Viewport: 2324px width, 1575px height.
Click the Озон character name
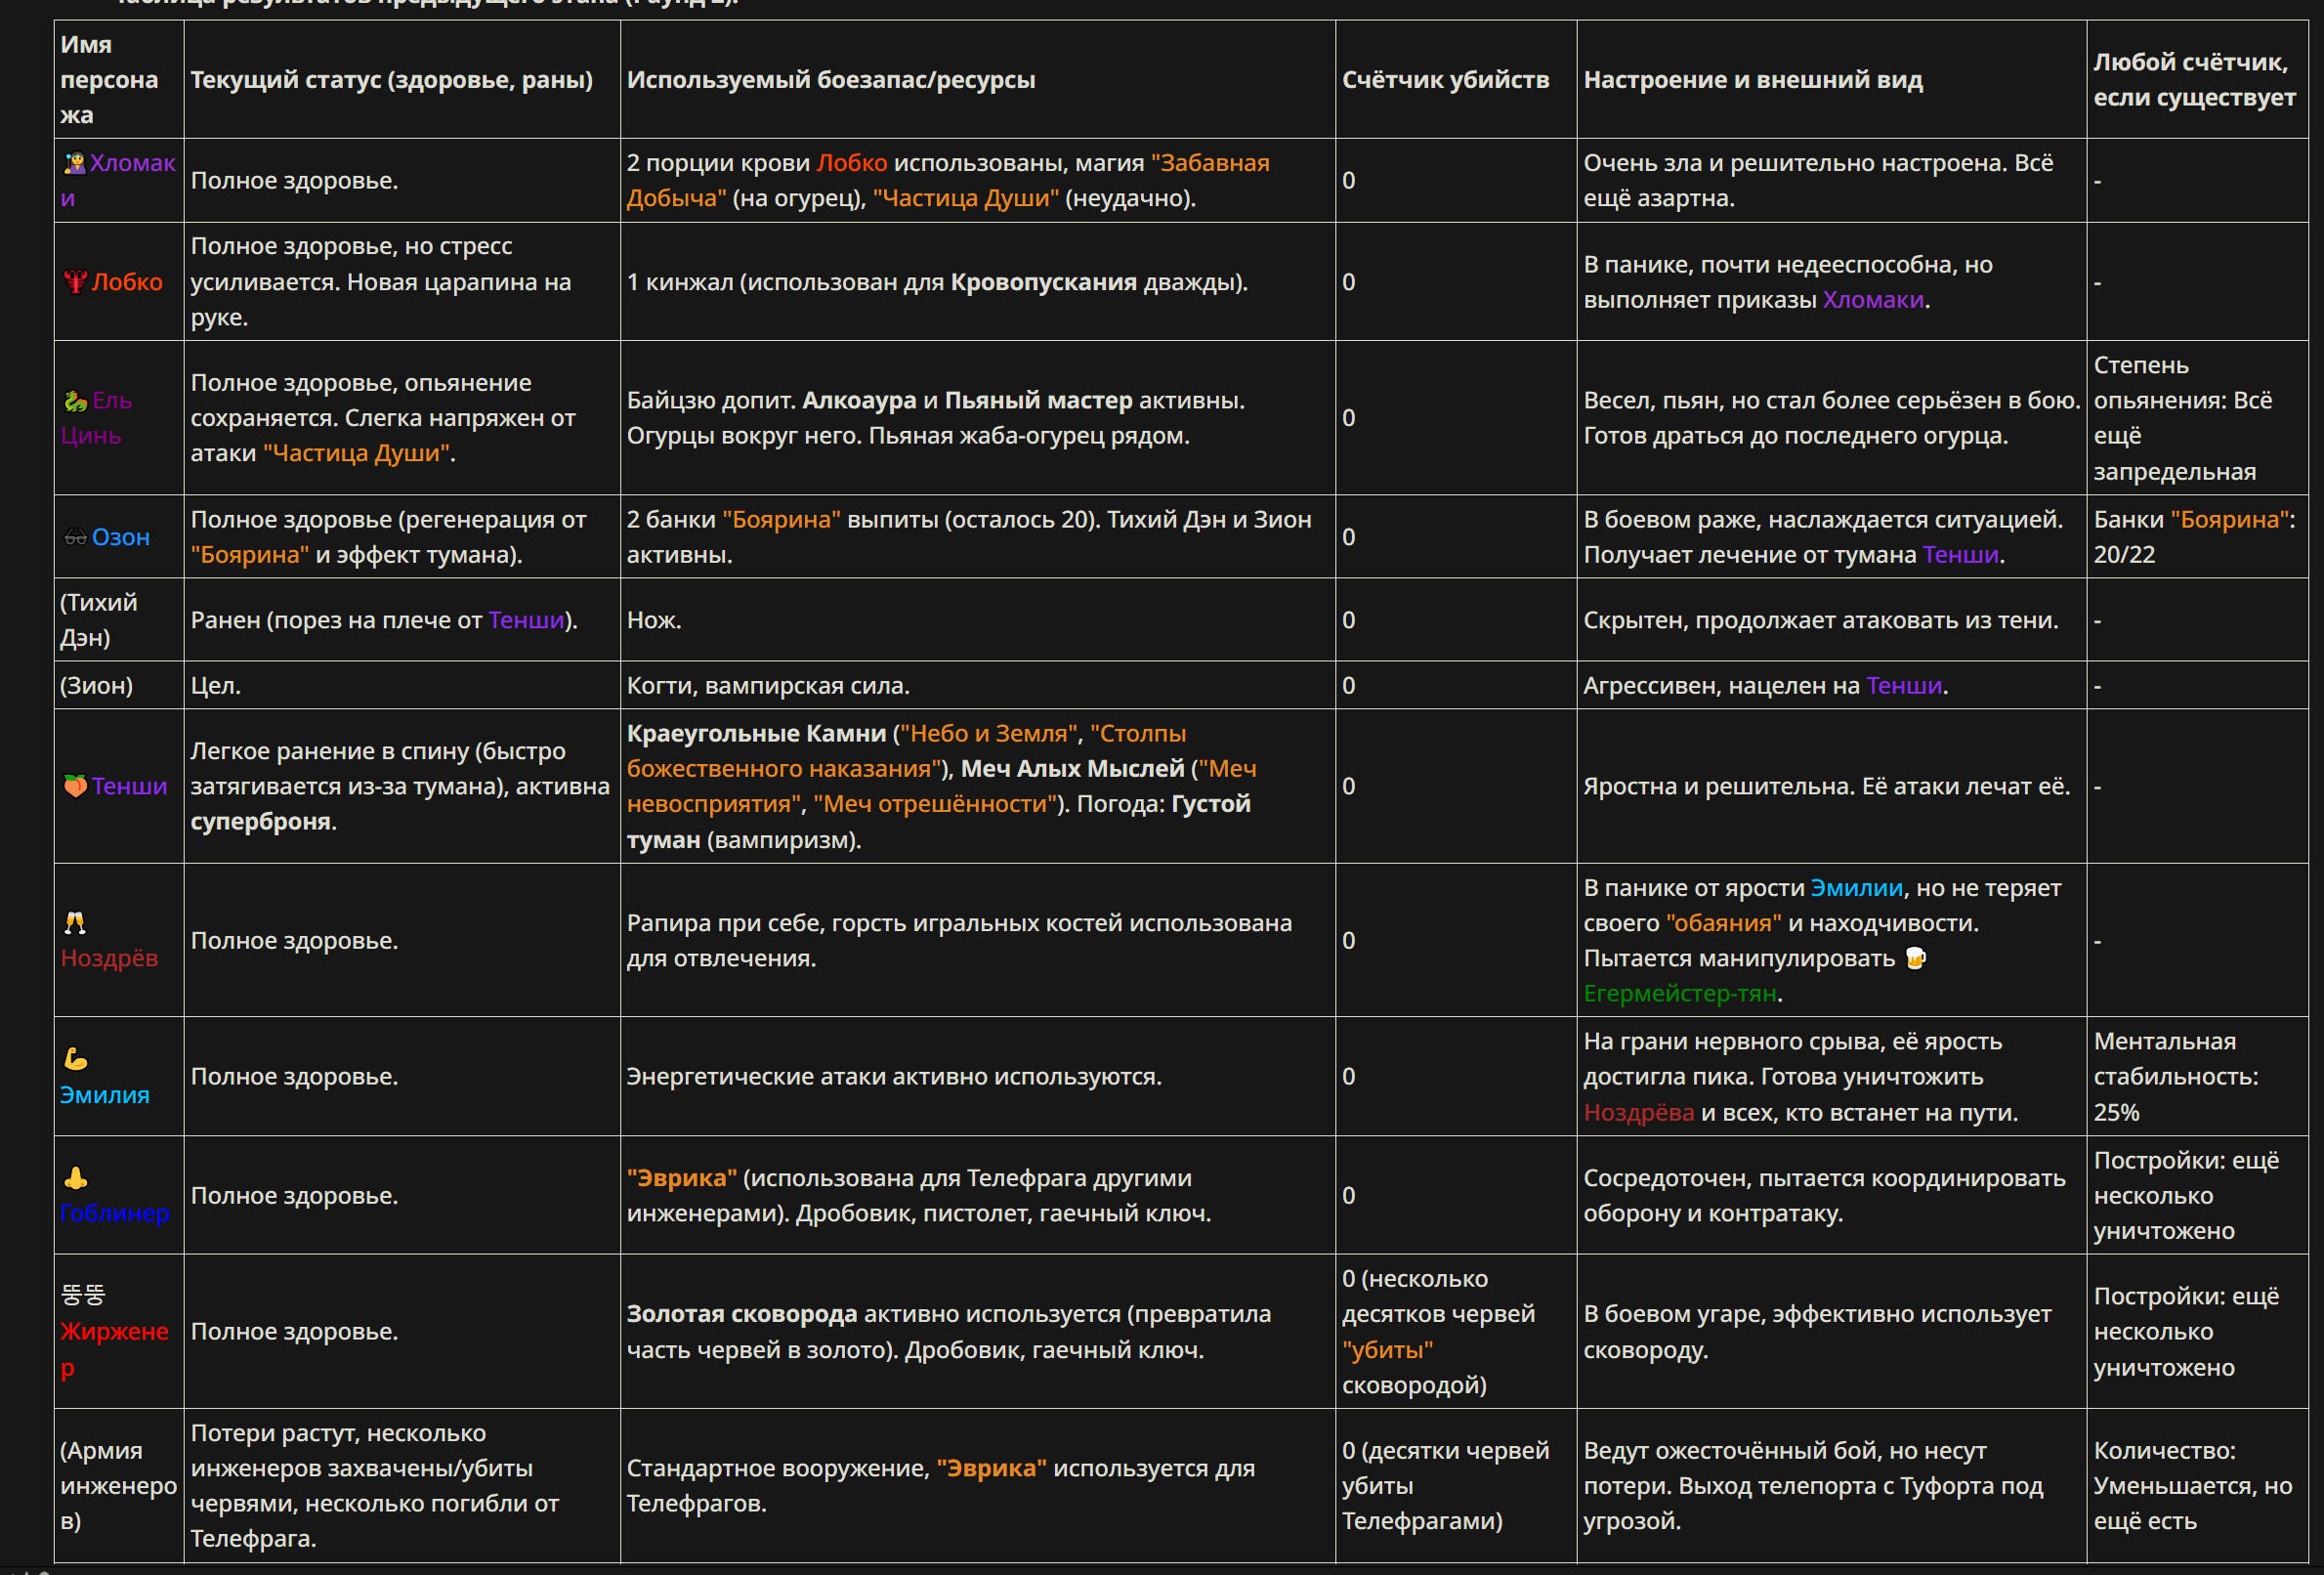121,537
